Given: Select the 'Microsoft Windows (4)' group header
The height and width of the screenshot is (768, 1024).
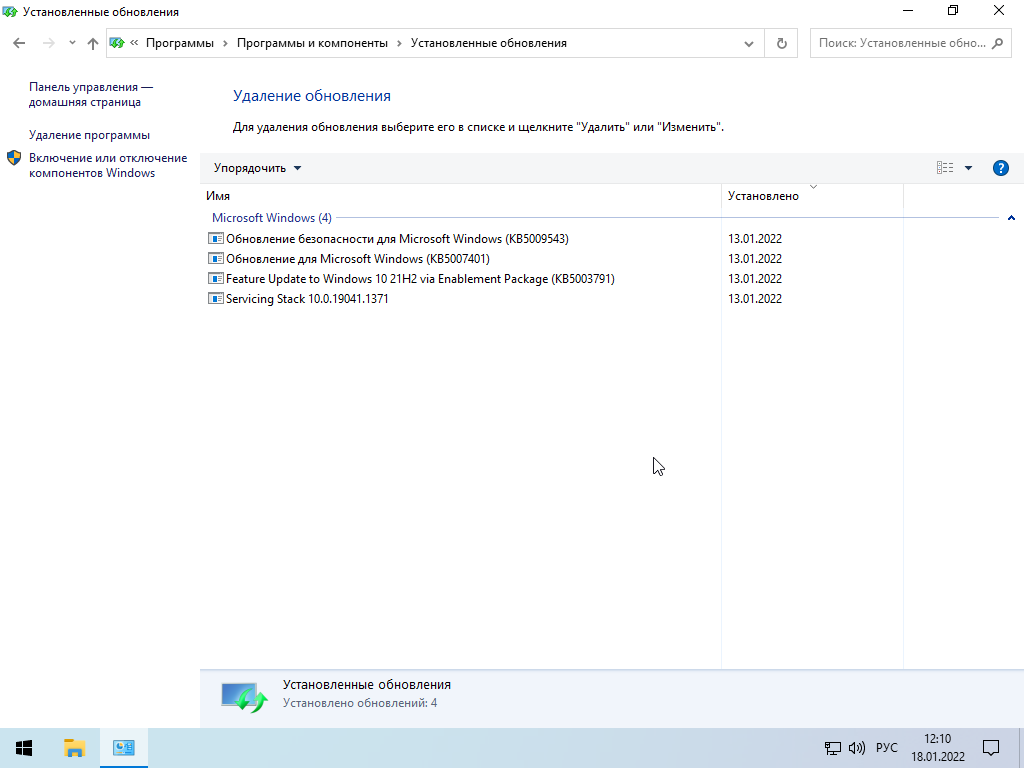Looking at the screenshot, I should tap(272, 217).
